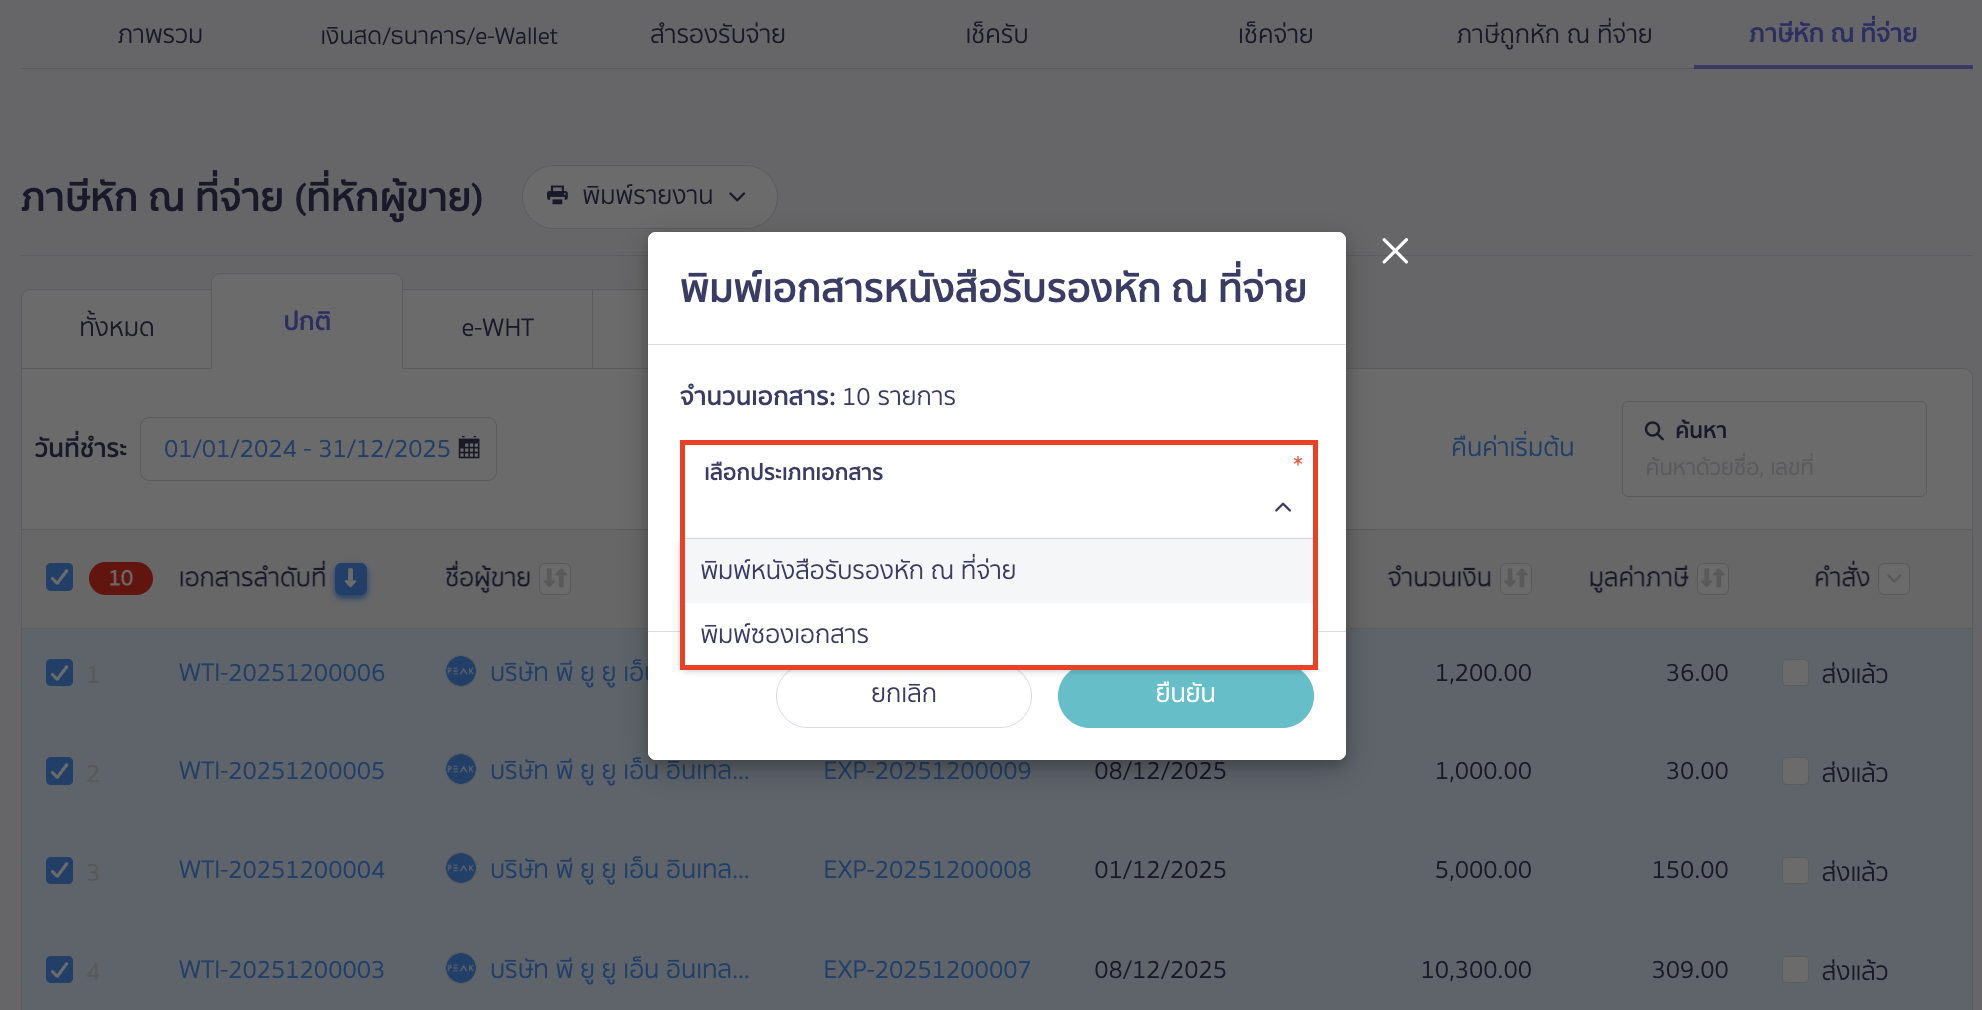Viewport: 1982px width, 1010px height.
Task: Click the blue sort icon on เอกสารลำดับที่ column
Action: (x=350, y=579)
